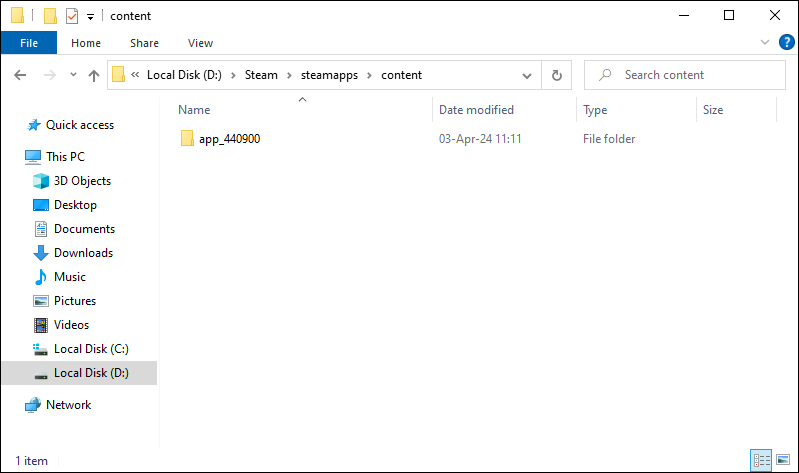799x473 pixels.
Task: Expand the address bar history dropdown
Action: 527,75
